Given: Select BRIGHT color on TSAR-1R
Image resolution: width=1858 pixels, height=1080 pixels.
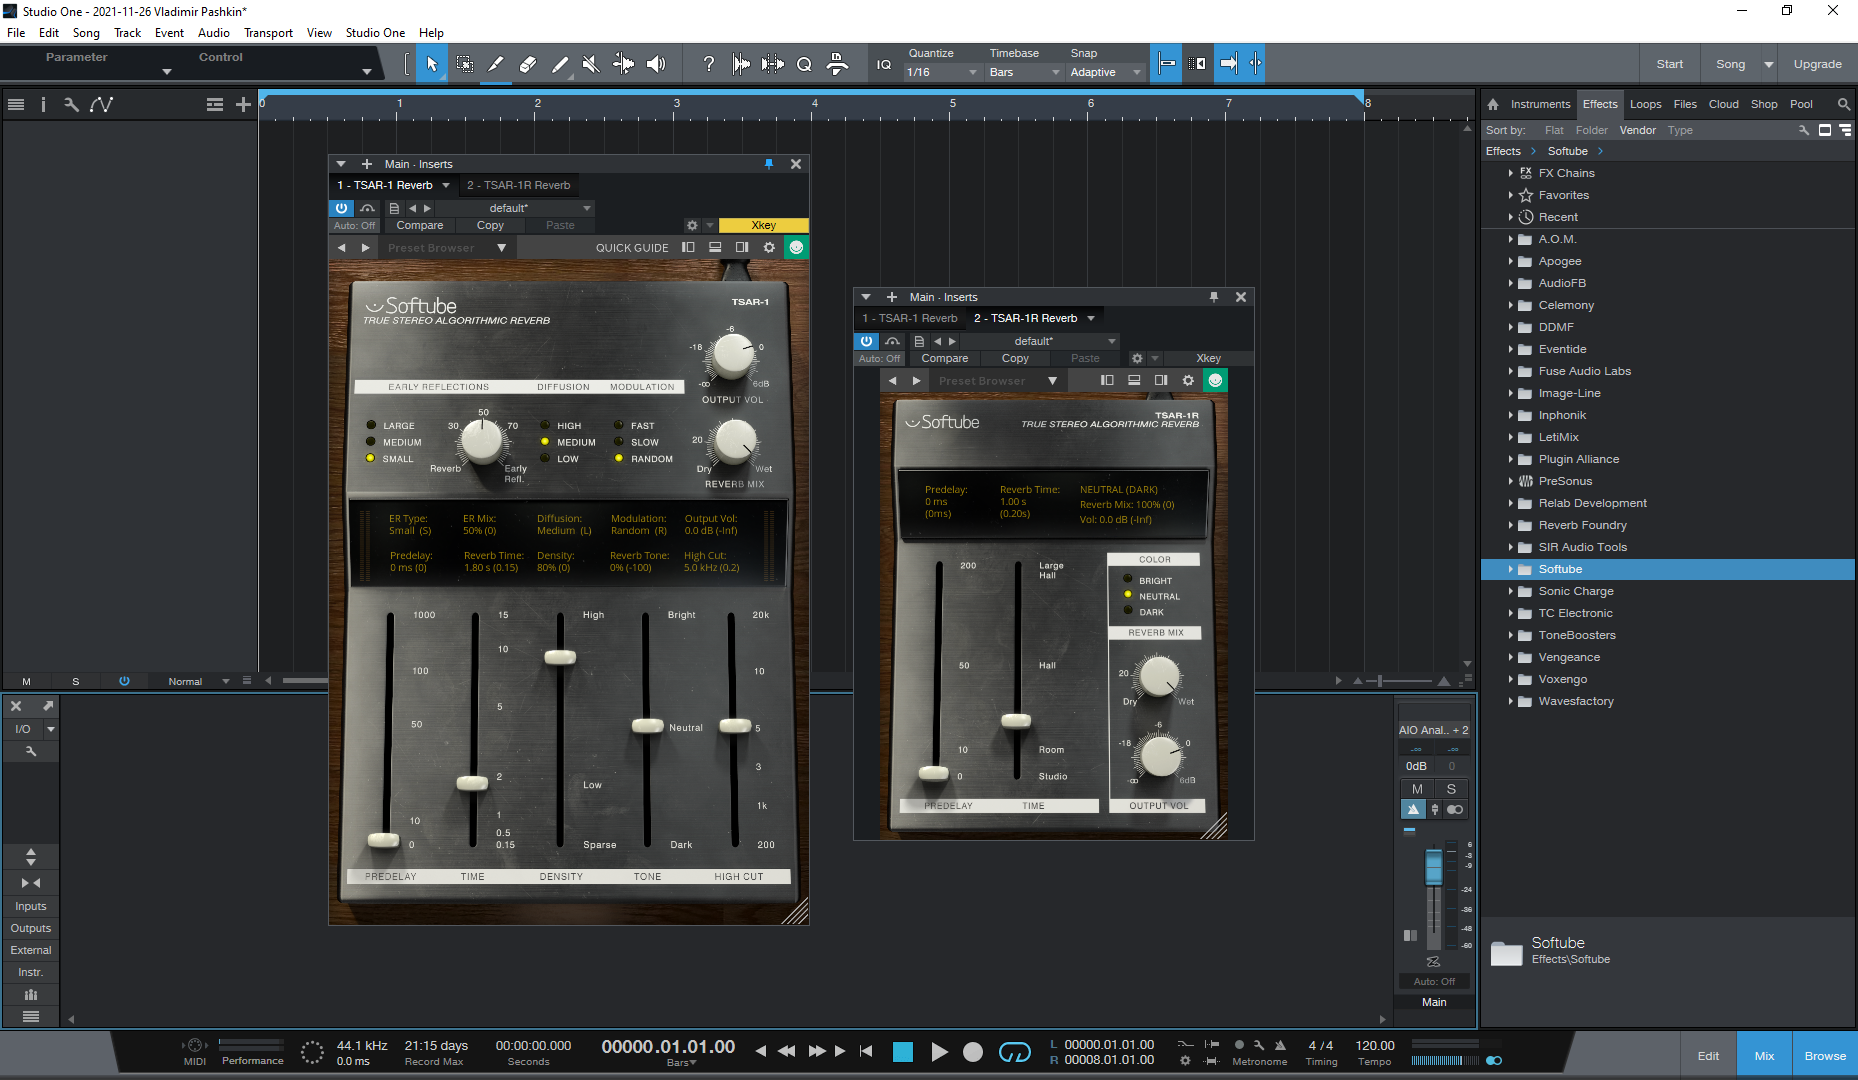Looking at the screenshot, I should coord(1128,580).
